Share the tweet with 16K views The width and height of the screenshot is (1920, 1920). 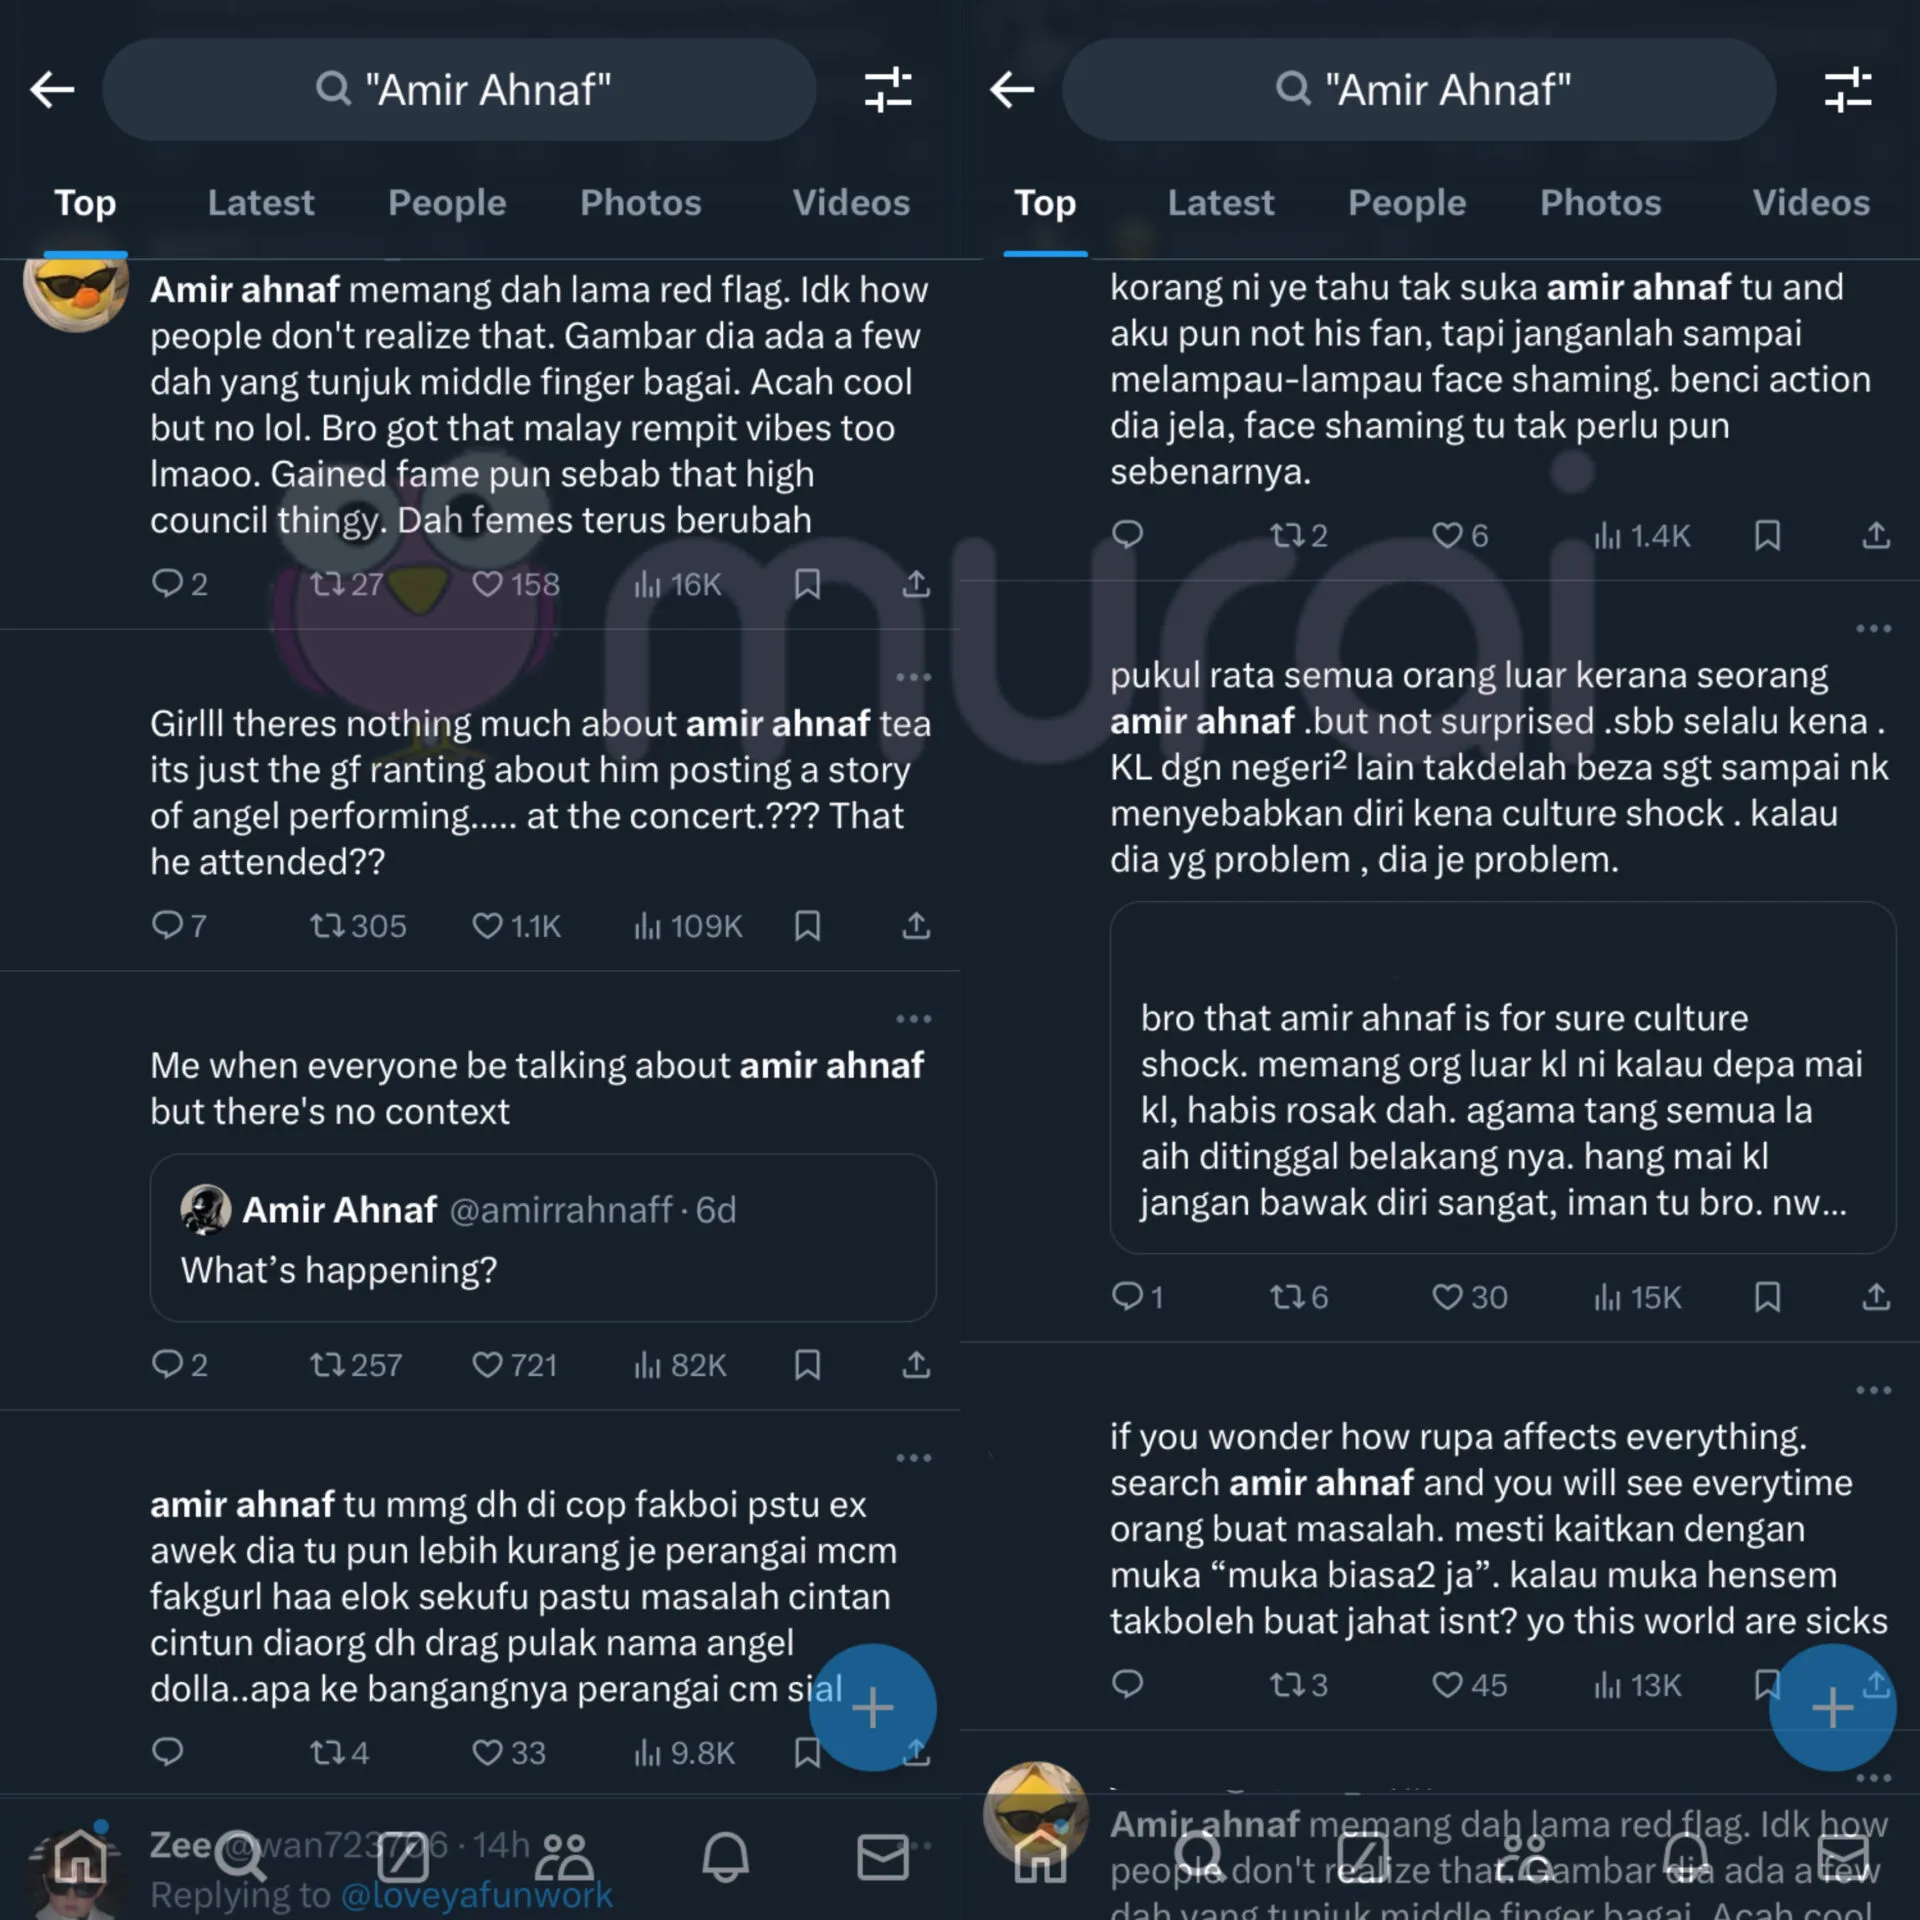point(916,584)
